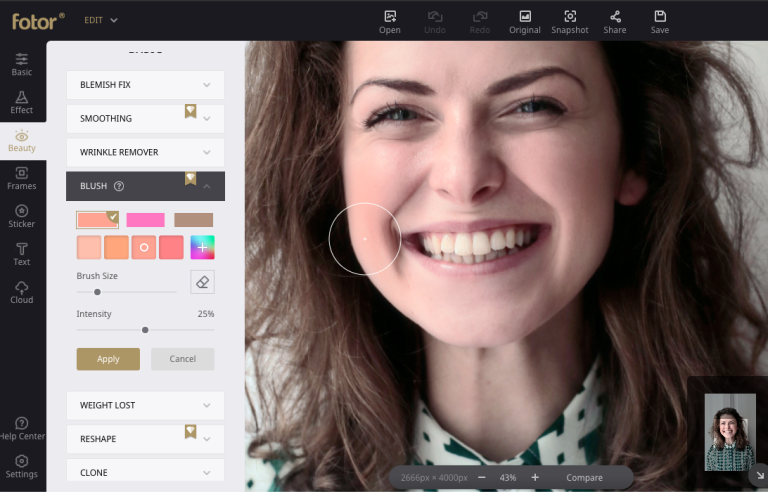Expand the RESHAPE section
This screenshot has width=768, height=492.
pyautogui.click(x=145, y=439)
